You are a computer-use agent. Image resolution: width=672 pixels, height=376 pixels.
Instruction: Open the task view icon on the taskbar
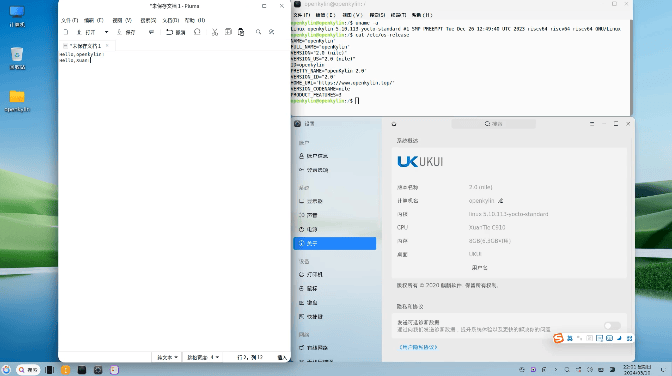(x=49, y=370)
